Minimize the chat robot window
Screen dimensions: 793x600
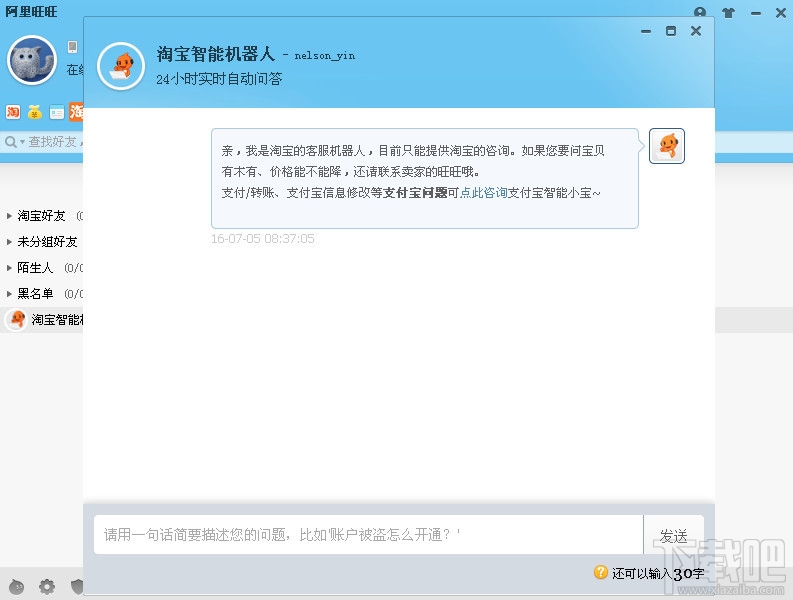point(646,31)
